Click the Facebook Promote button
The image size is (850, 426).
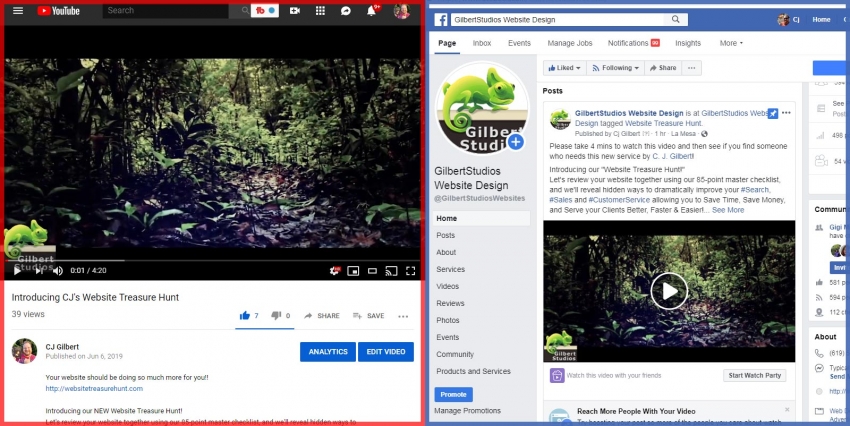(x=453, y=395)
